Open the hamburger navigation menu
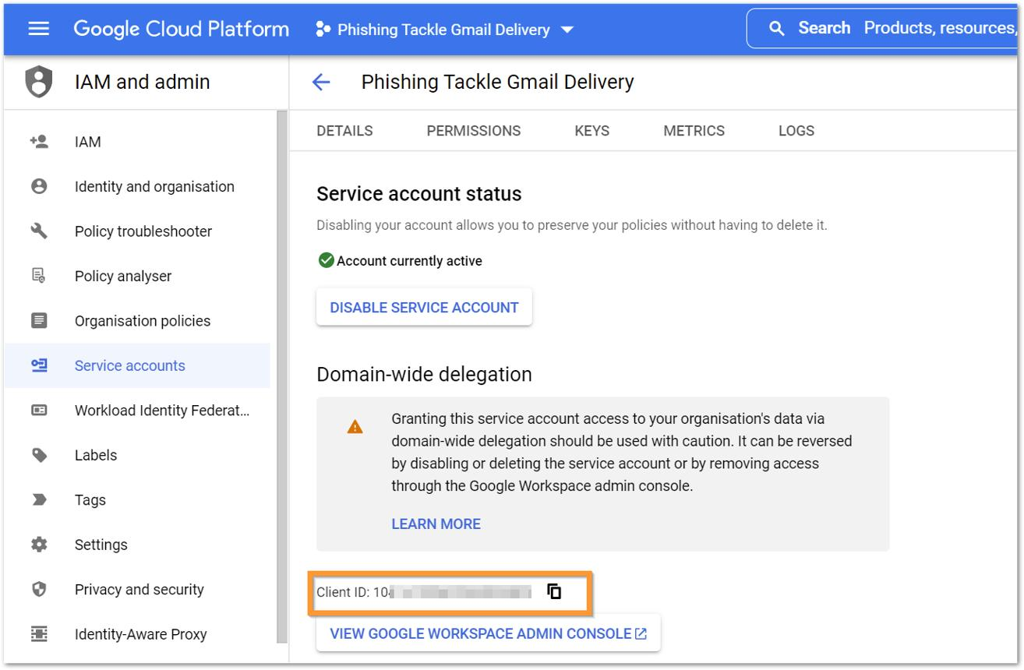 tap(39, 29)
